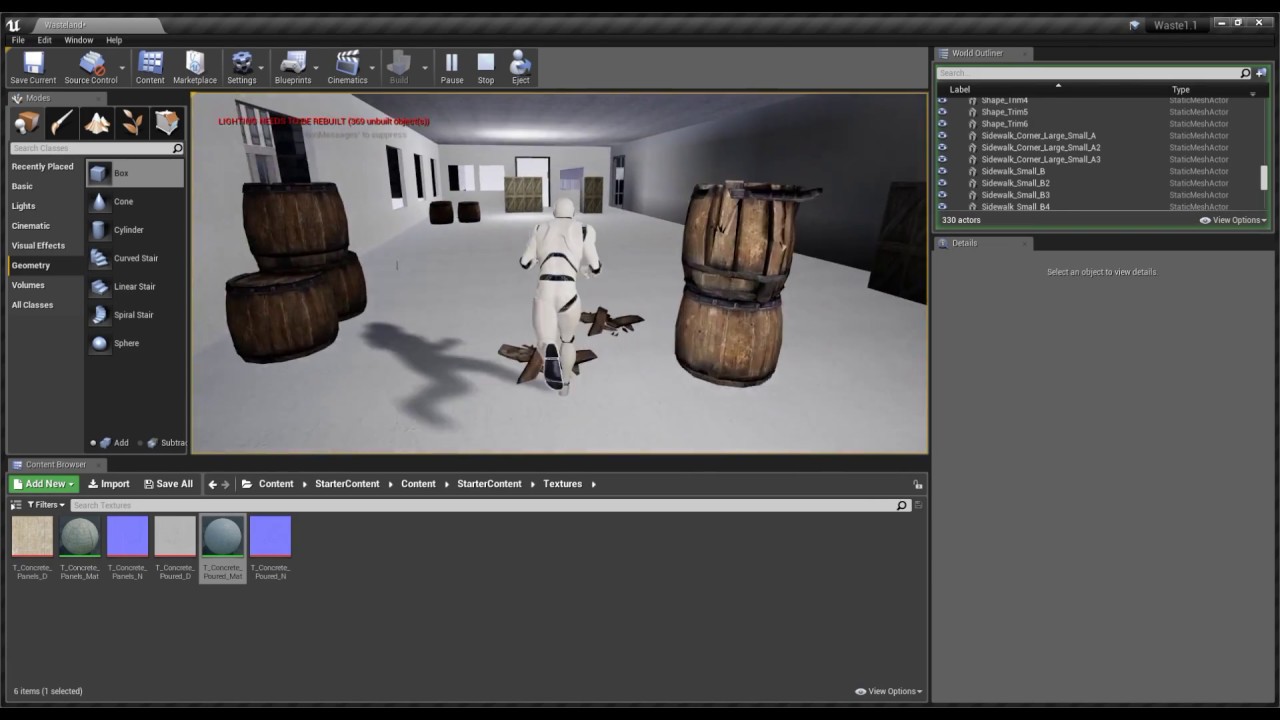Select the Cylinder geometry brush
The image size is (1280, 720).
click(x=135, y=230)
